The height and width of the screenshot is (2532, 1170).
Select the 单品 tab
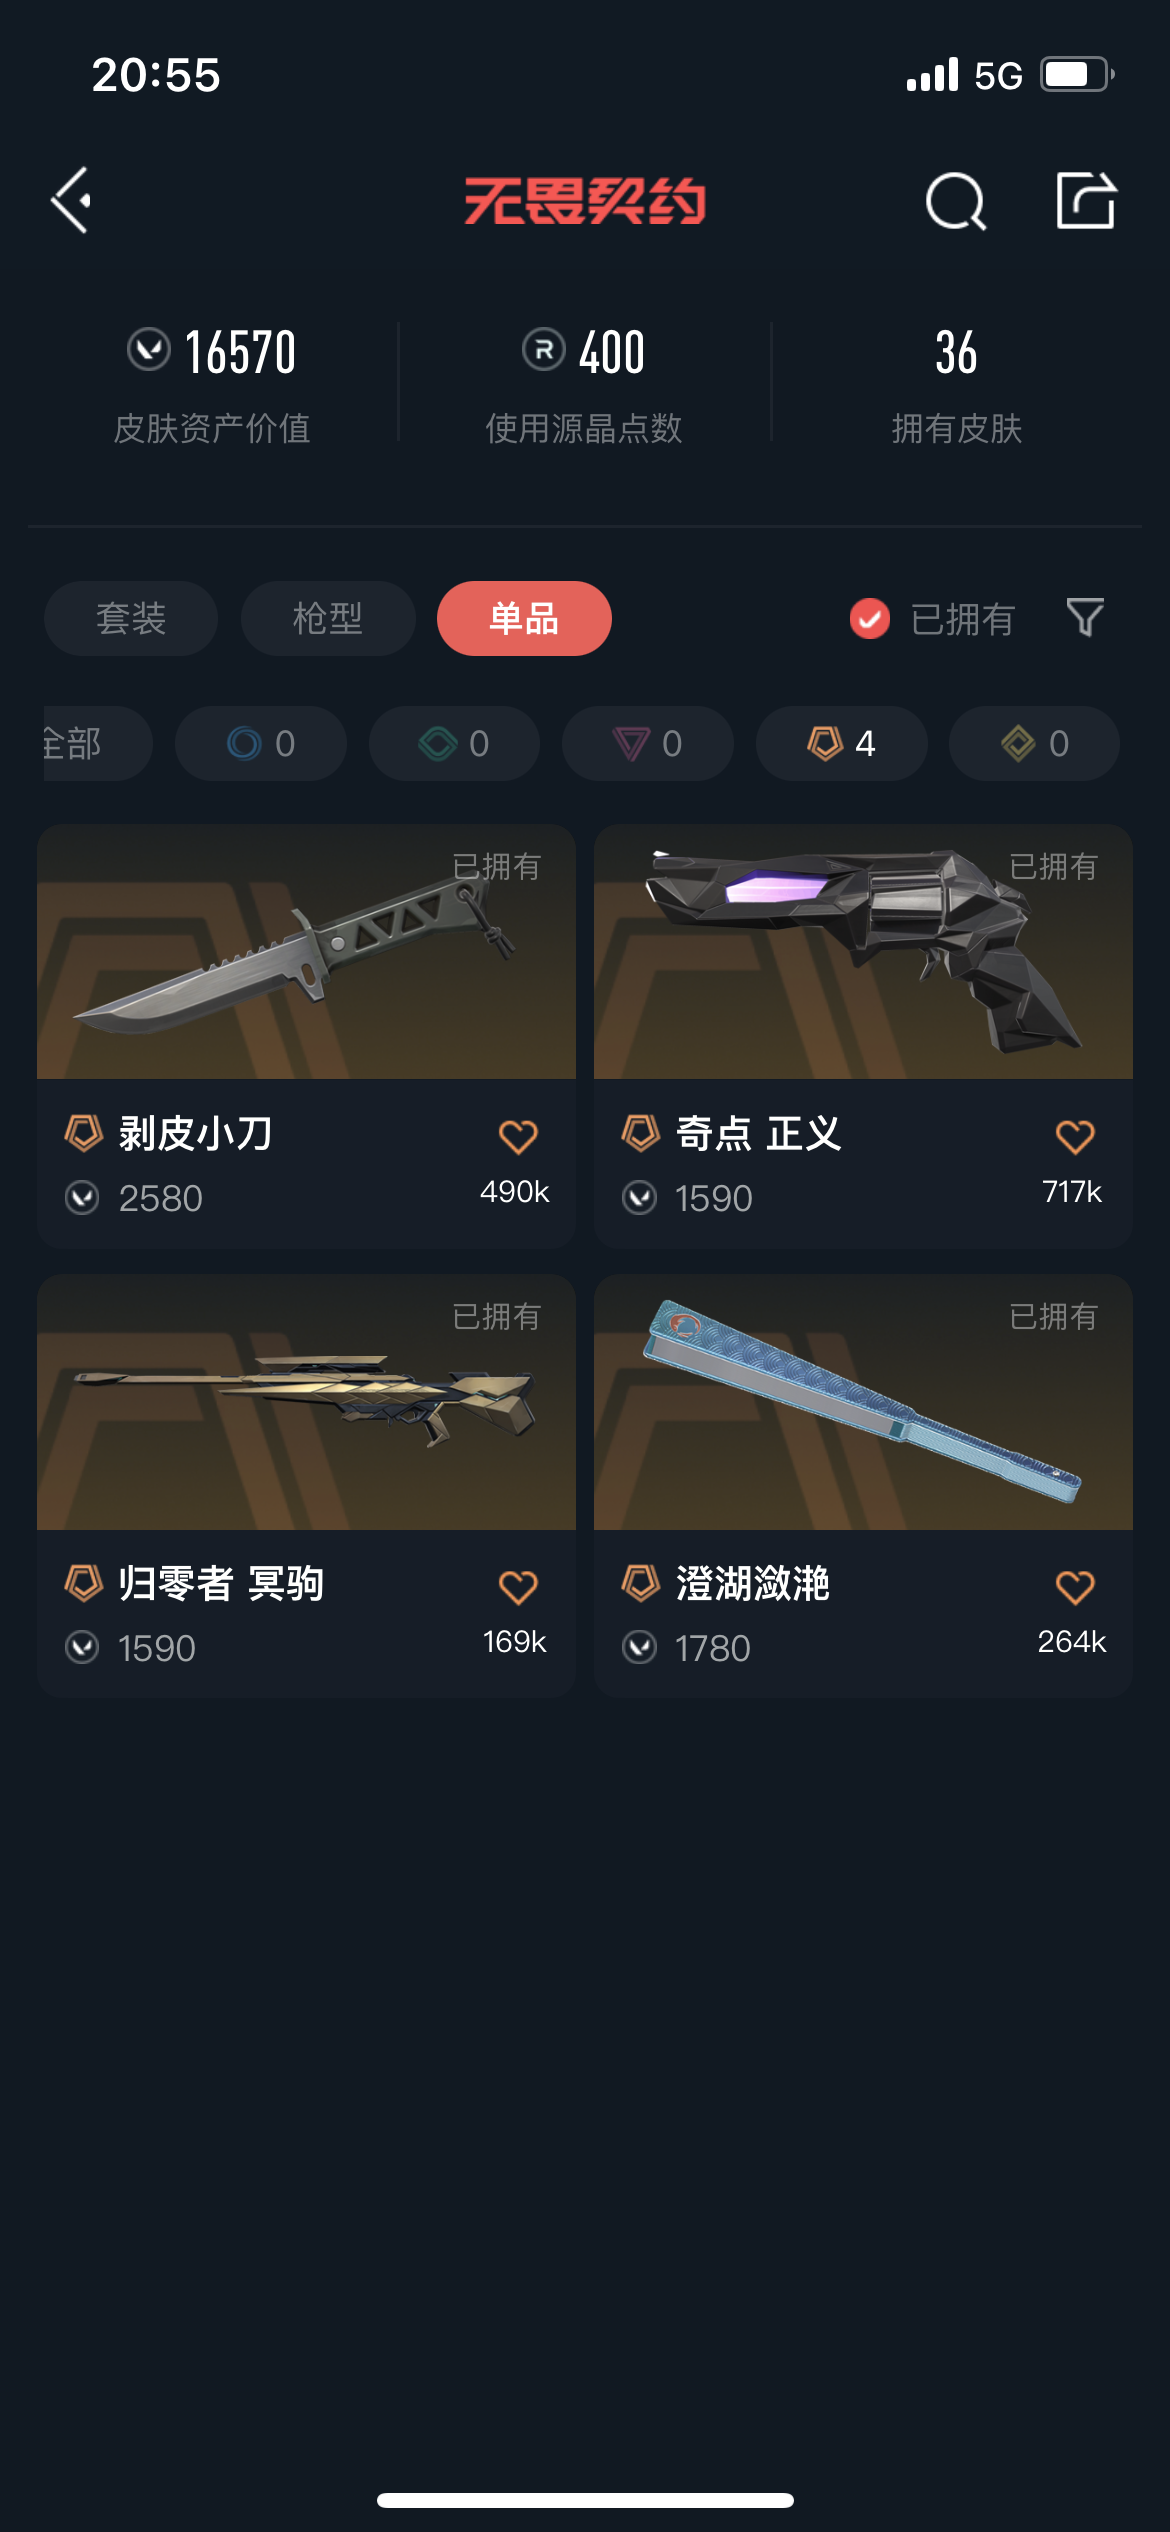tap(524, 618)
